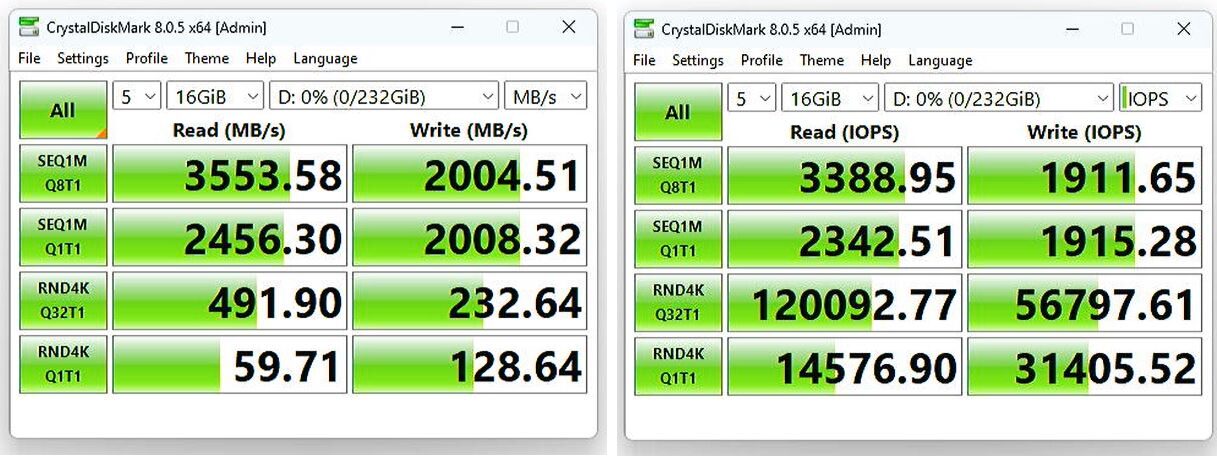Run RND4K Q1T1 test in left window
Viewport: 1217px width, 456px height.
click(63, 364)
